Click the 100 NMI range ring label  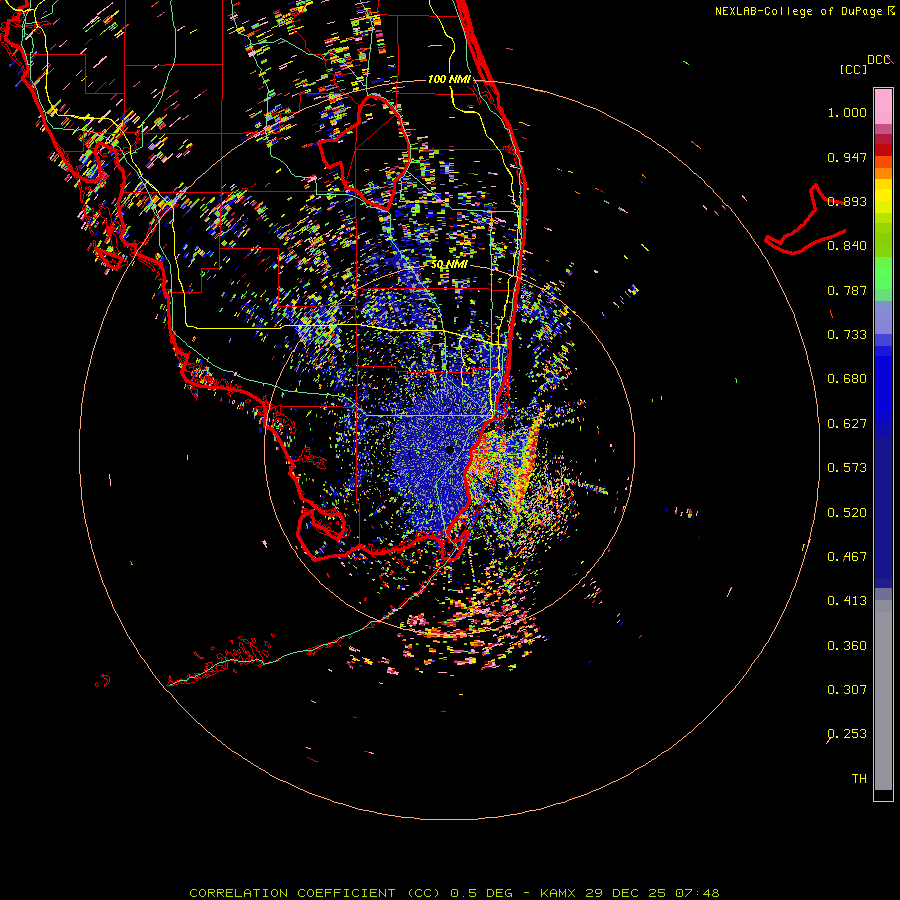(x=449, y=79)
